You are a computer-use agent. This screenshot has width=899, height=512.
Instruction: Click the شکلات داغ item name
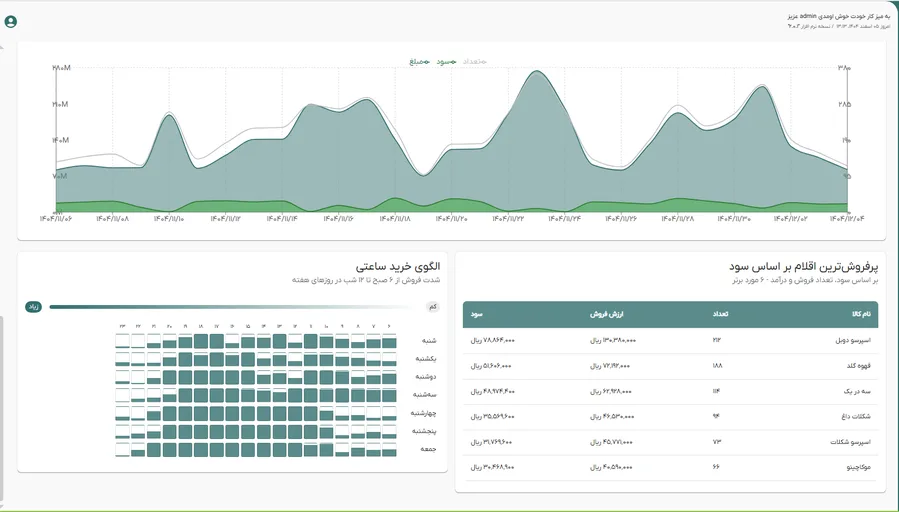coord(856,417)
